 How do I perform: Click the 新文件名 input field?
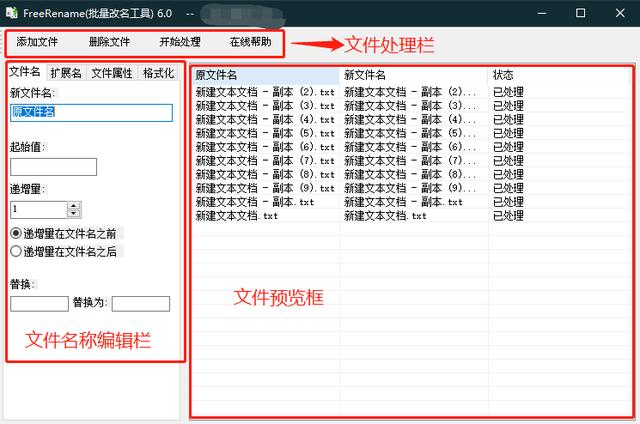click(x=91, y=113)
